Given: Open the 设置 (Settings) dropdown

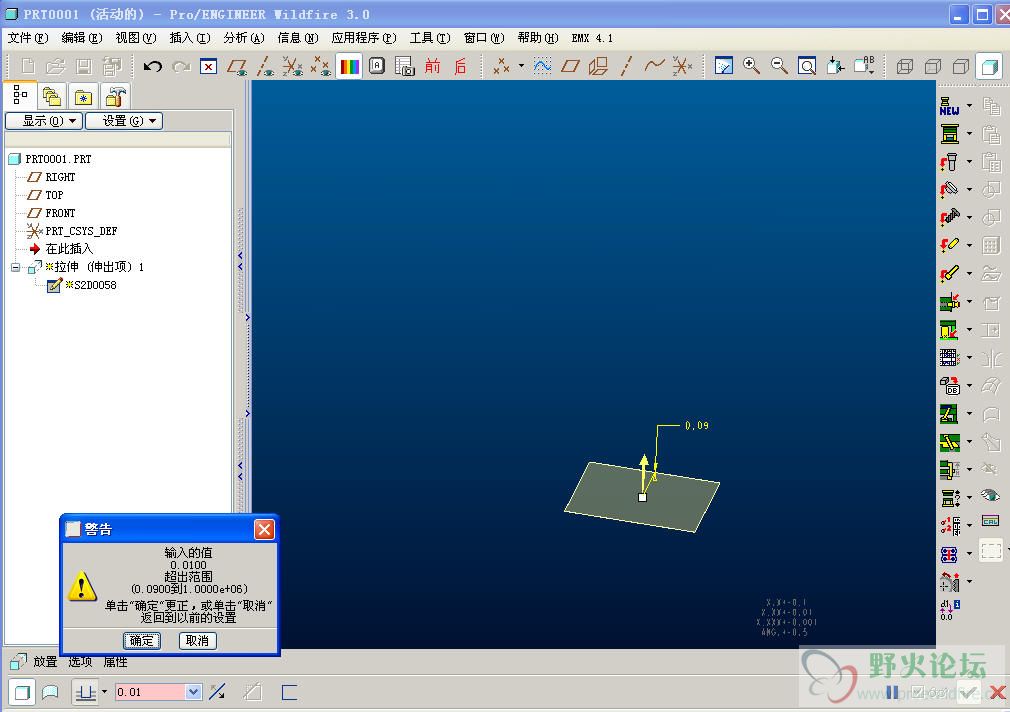Looking at the screenshot, I should pos(124,120).
